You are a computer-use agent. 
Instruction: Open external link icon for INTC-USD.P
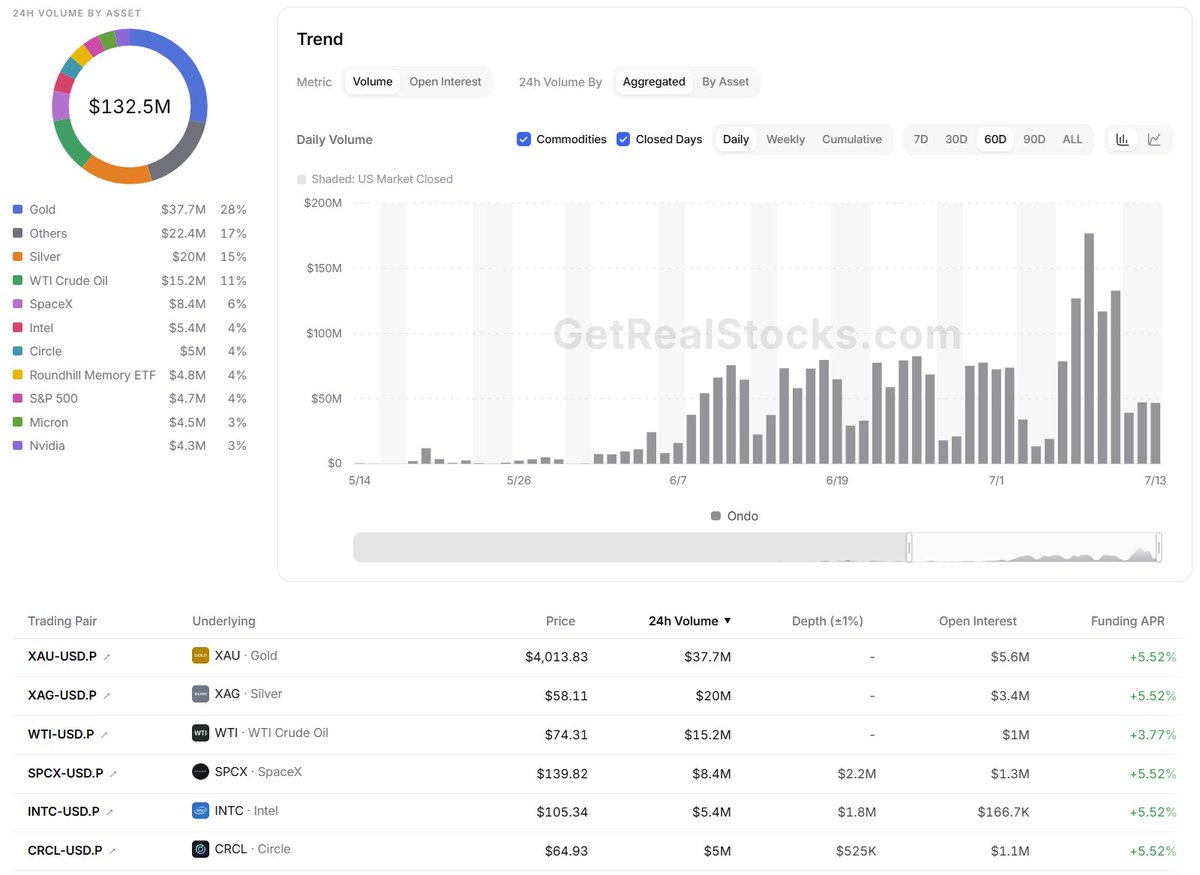pos(110,812)
